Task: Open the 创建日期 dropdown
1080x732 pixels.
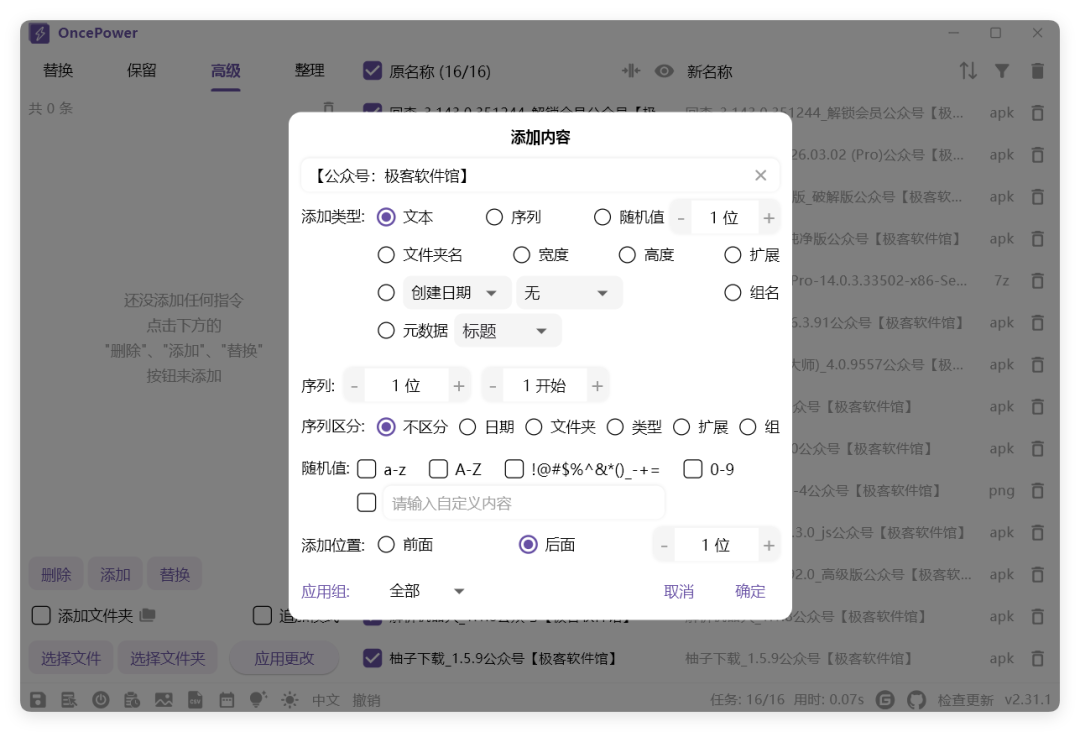Action: (457, 293)
